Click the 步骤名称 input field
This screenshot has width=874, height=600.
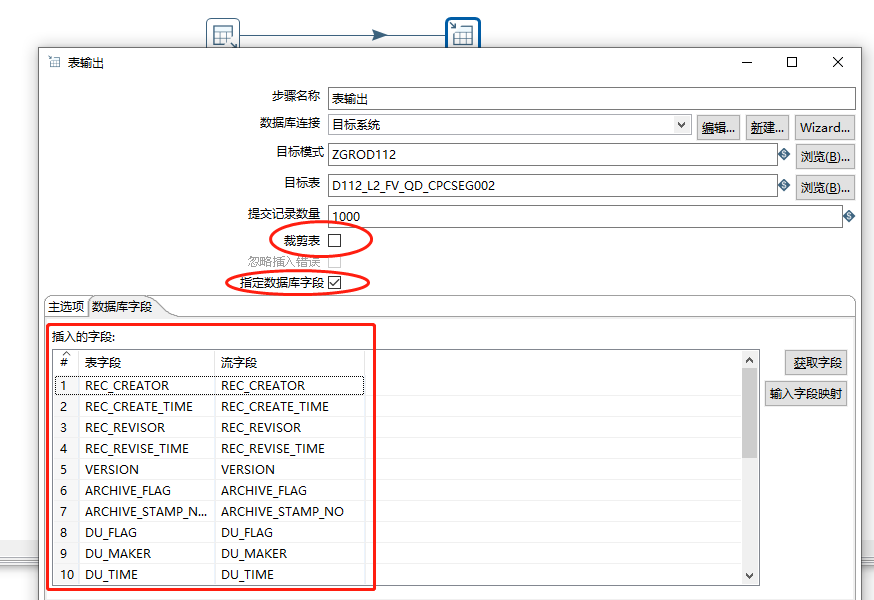click(591, 99)
